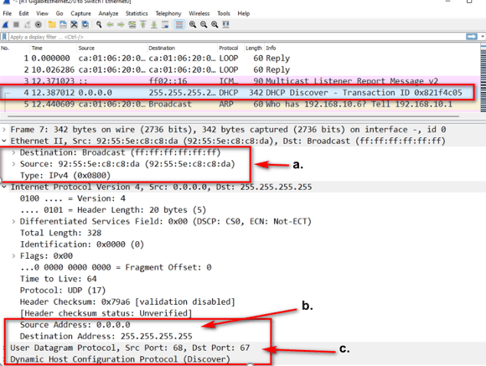Open the View menu
This screenshot has height=366, width=486.
(42, 13)
